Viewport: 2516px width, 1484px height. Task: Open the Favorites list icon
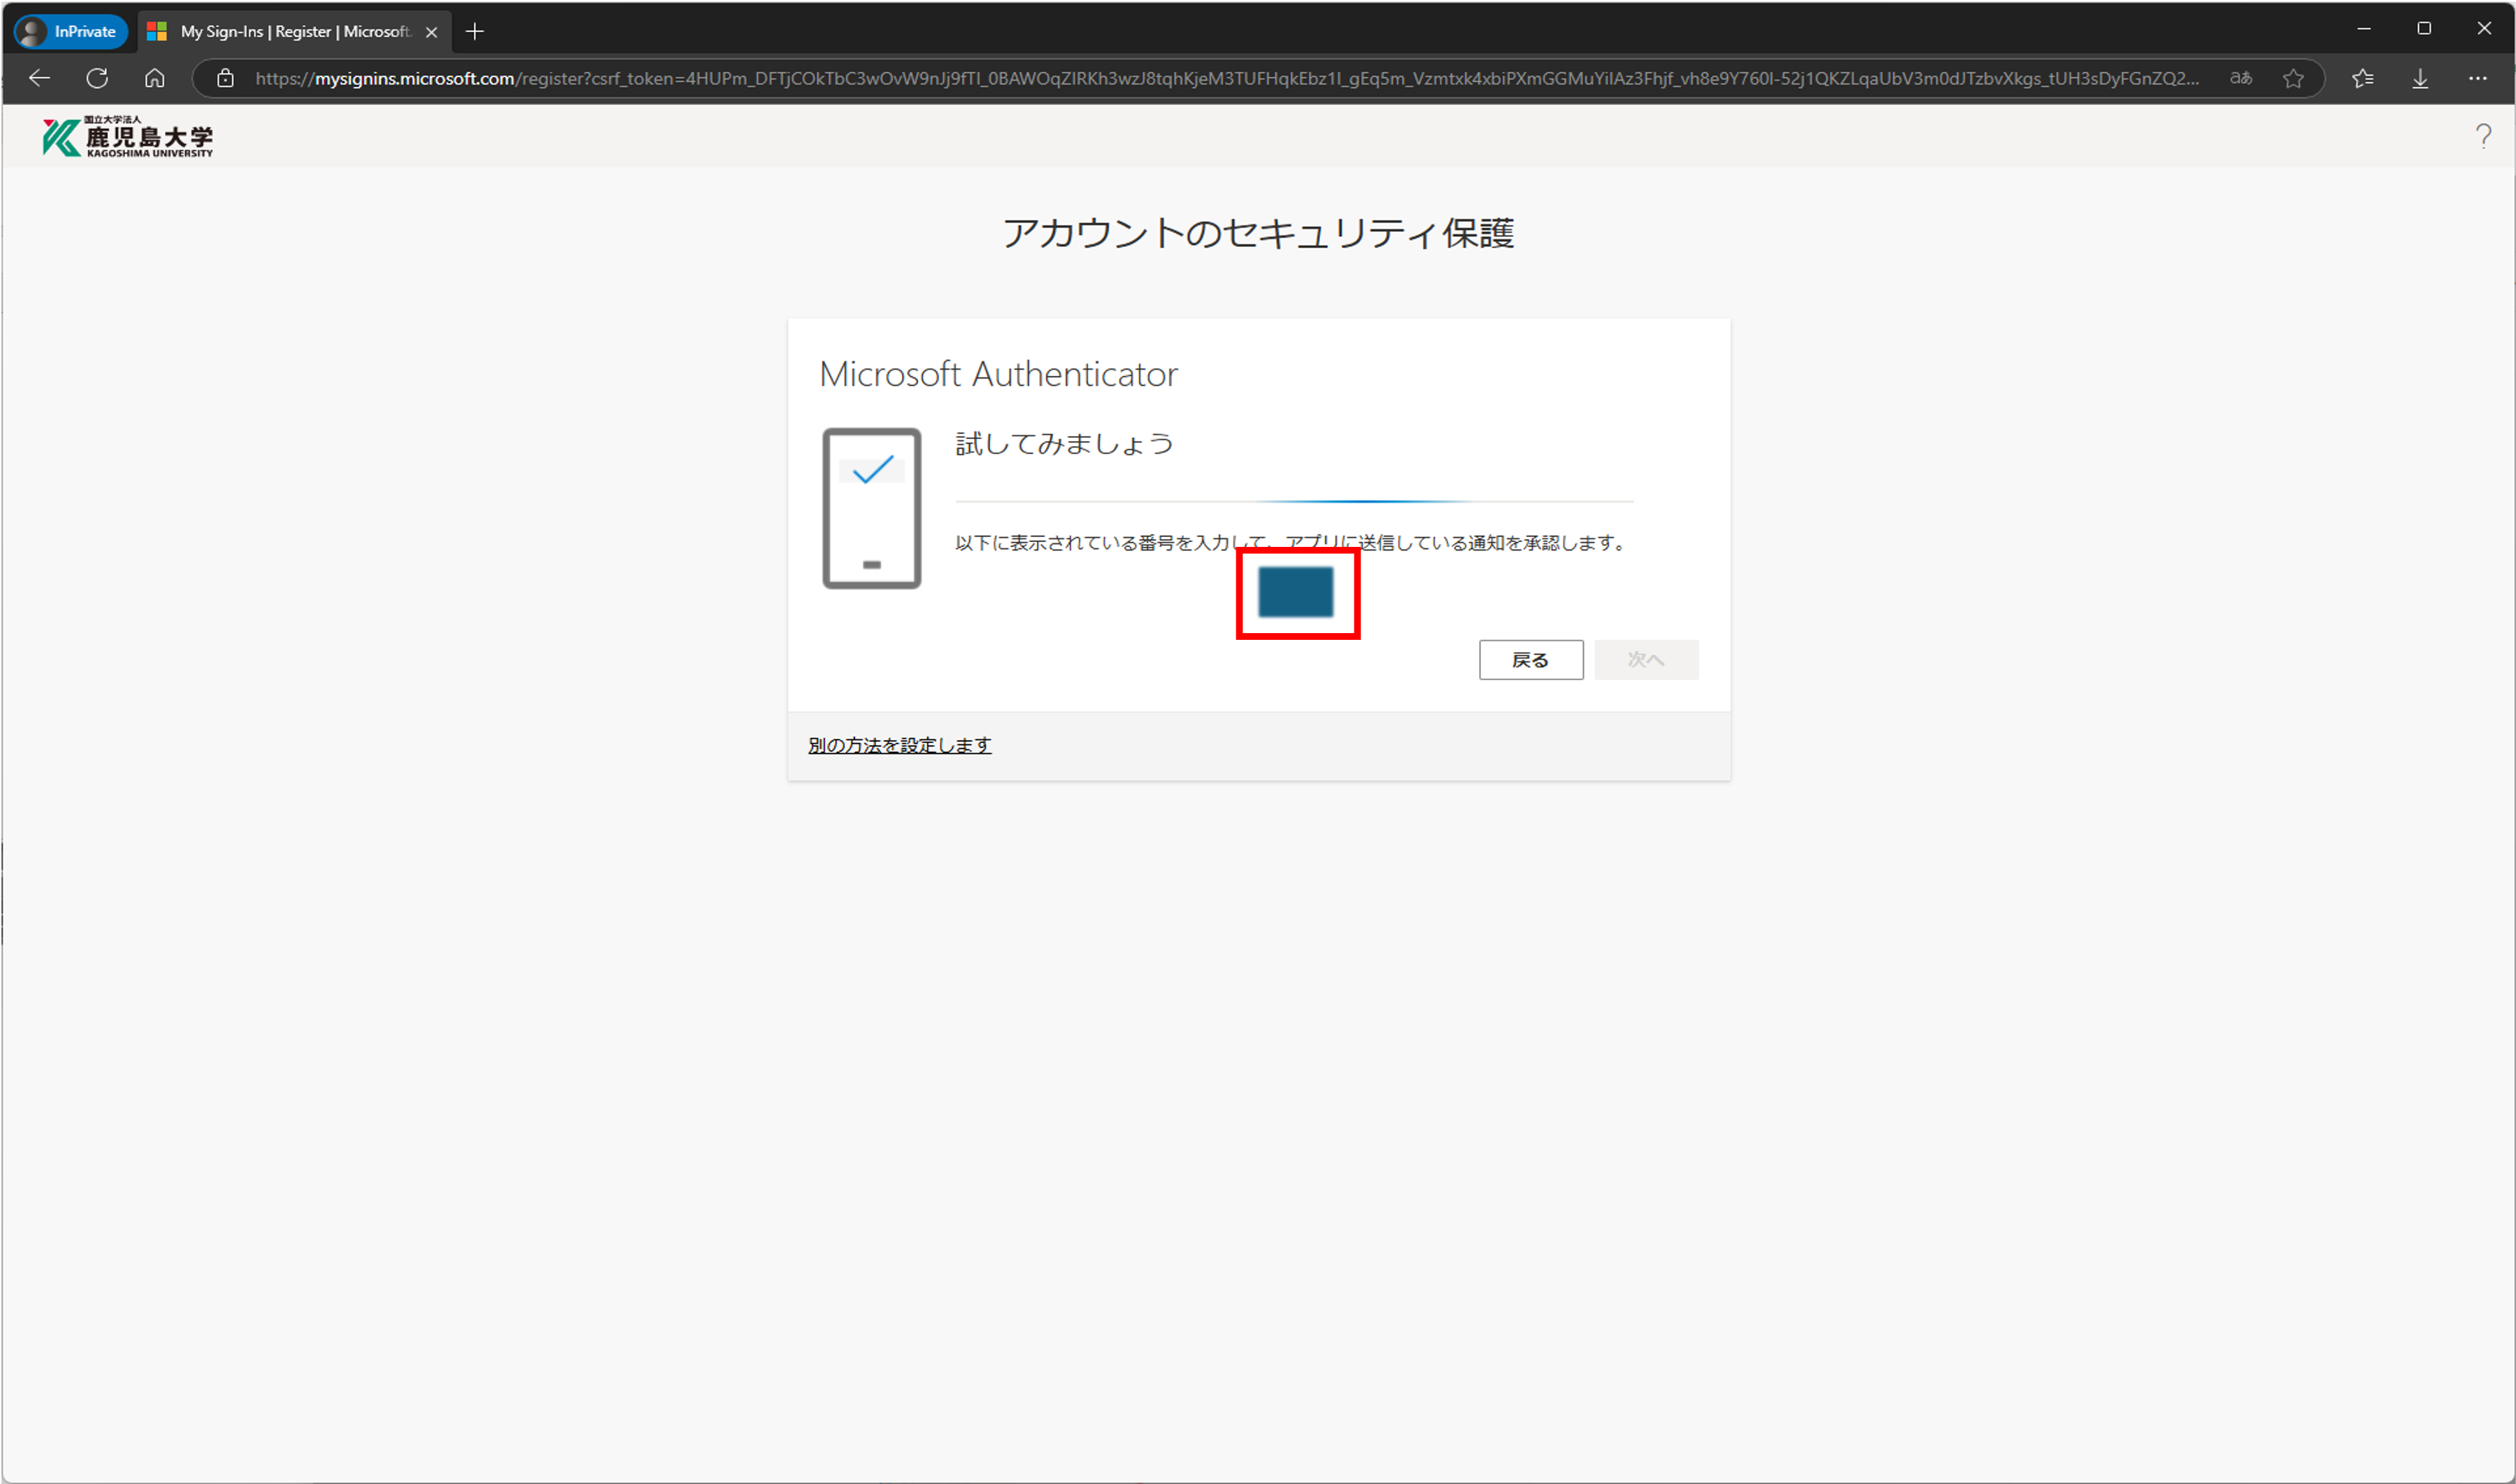coord(2363,78)
